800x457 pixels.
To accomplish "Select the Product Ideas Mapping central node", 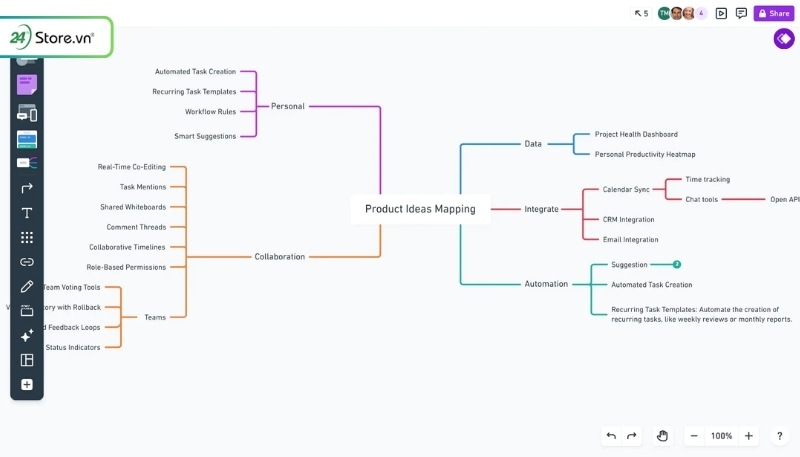I will pyautogui.click(x=420, y=209).
